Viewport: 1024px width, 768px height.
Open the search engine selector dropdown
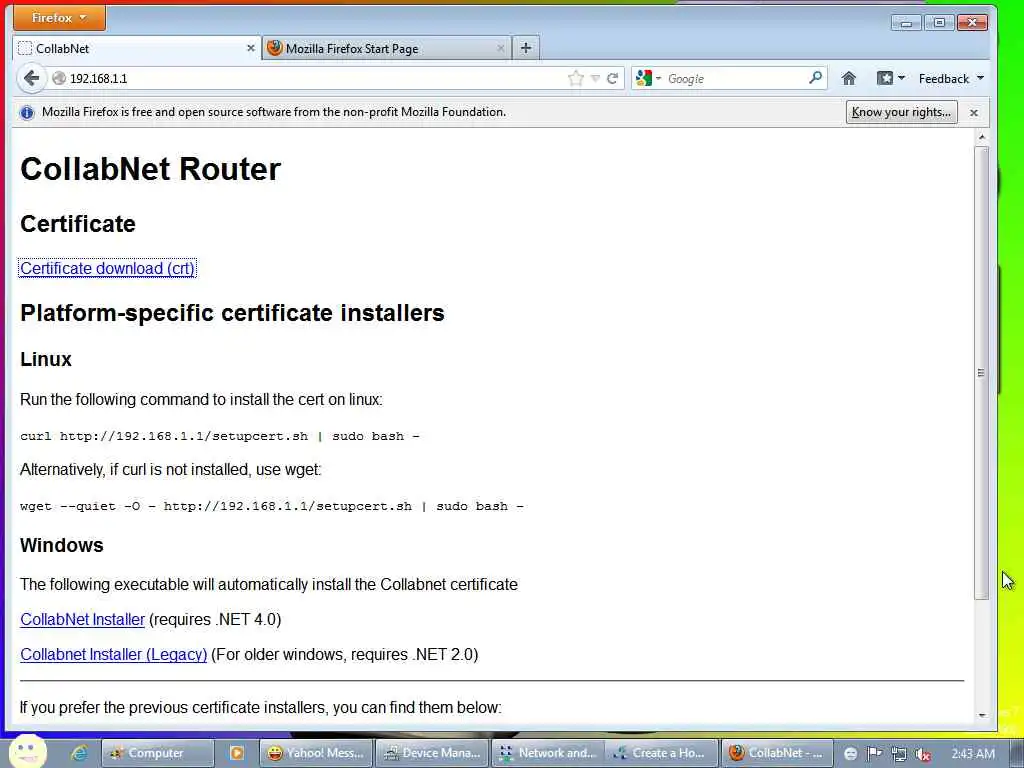[x=648, y=78]
